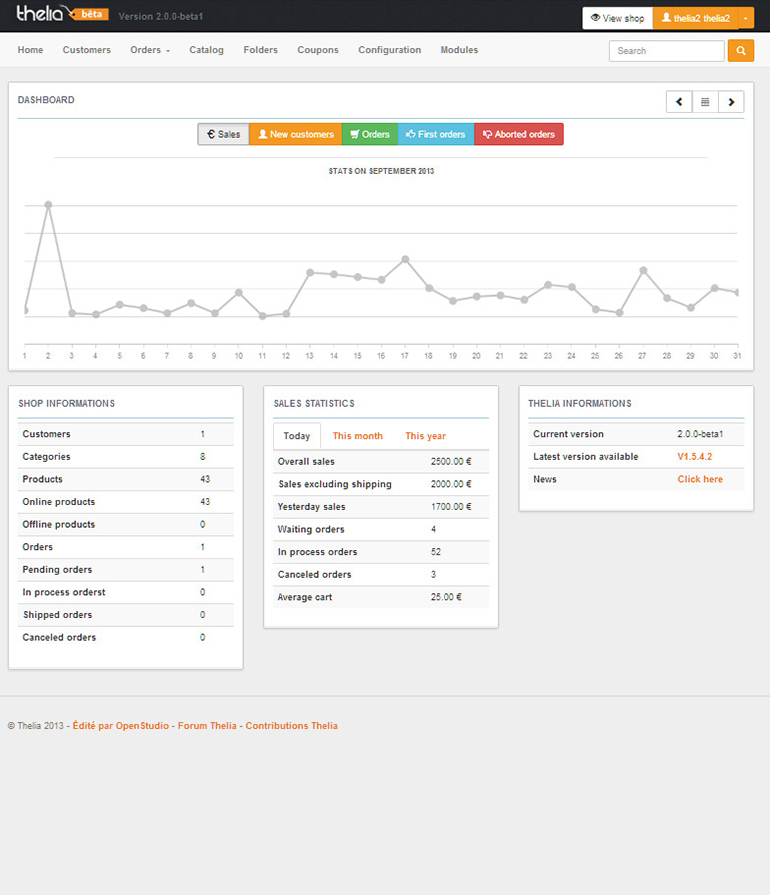Open the user account dropdown caret

click(x=746, y=18)
